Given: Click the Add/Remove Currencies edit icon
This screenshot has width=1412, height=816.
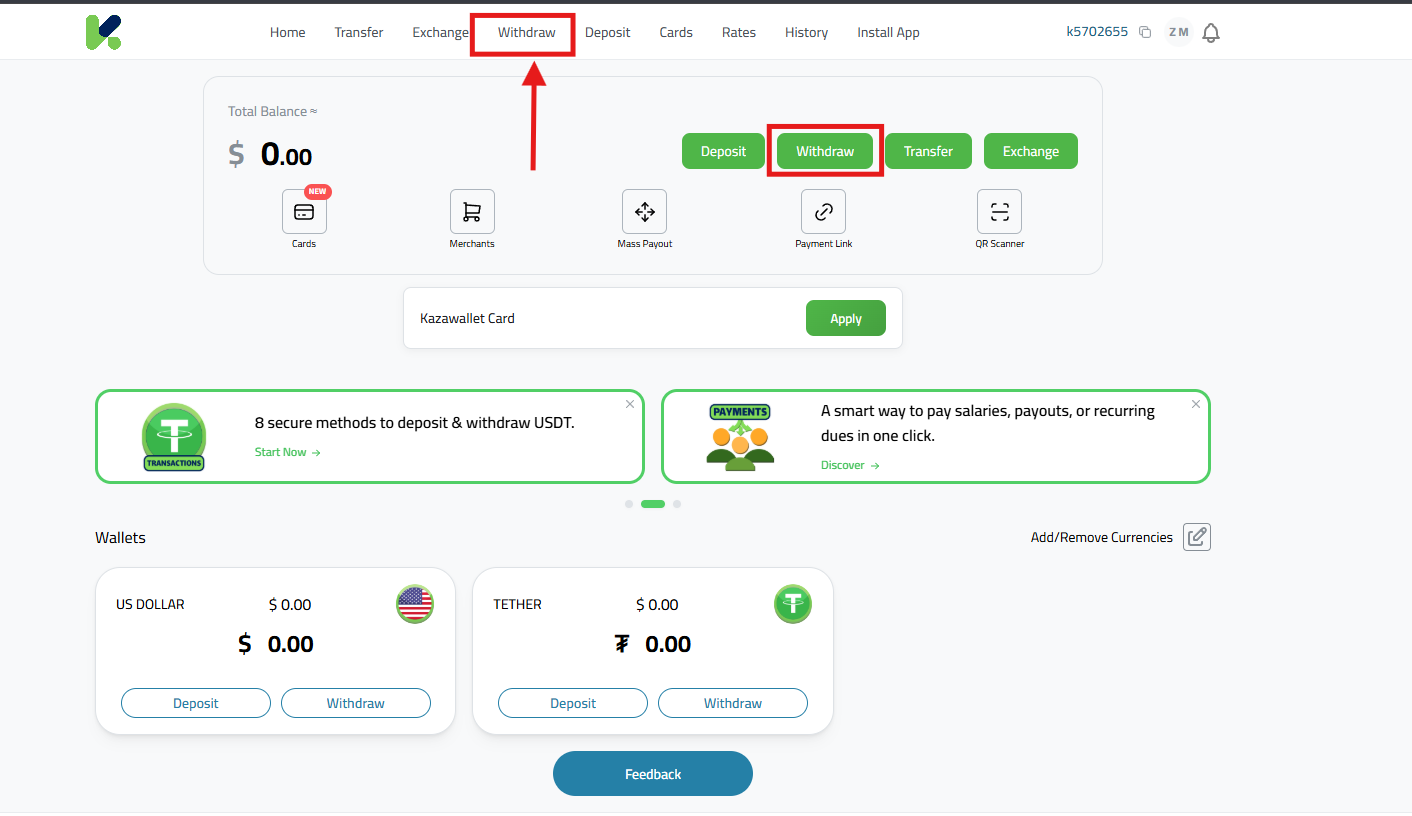Looking at the screenshot, I should coord(1197,537).
